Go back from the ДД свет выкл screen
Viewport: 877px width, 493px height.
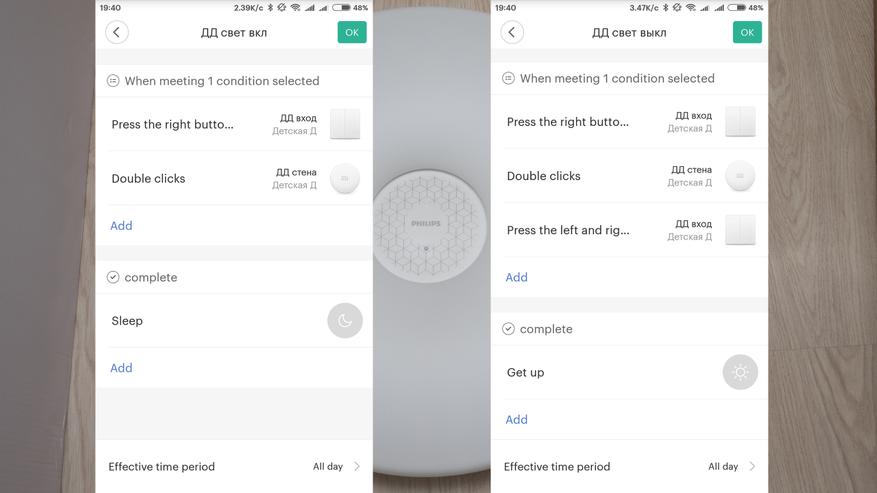pos(512,32)
